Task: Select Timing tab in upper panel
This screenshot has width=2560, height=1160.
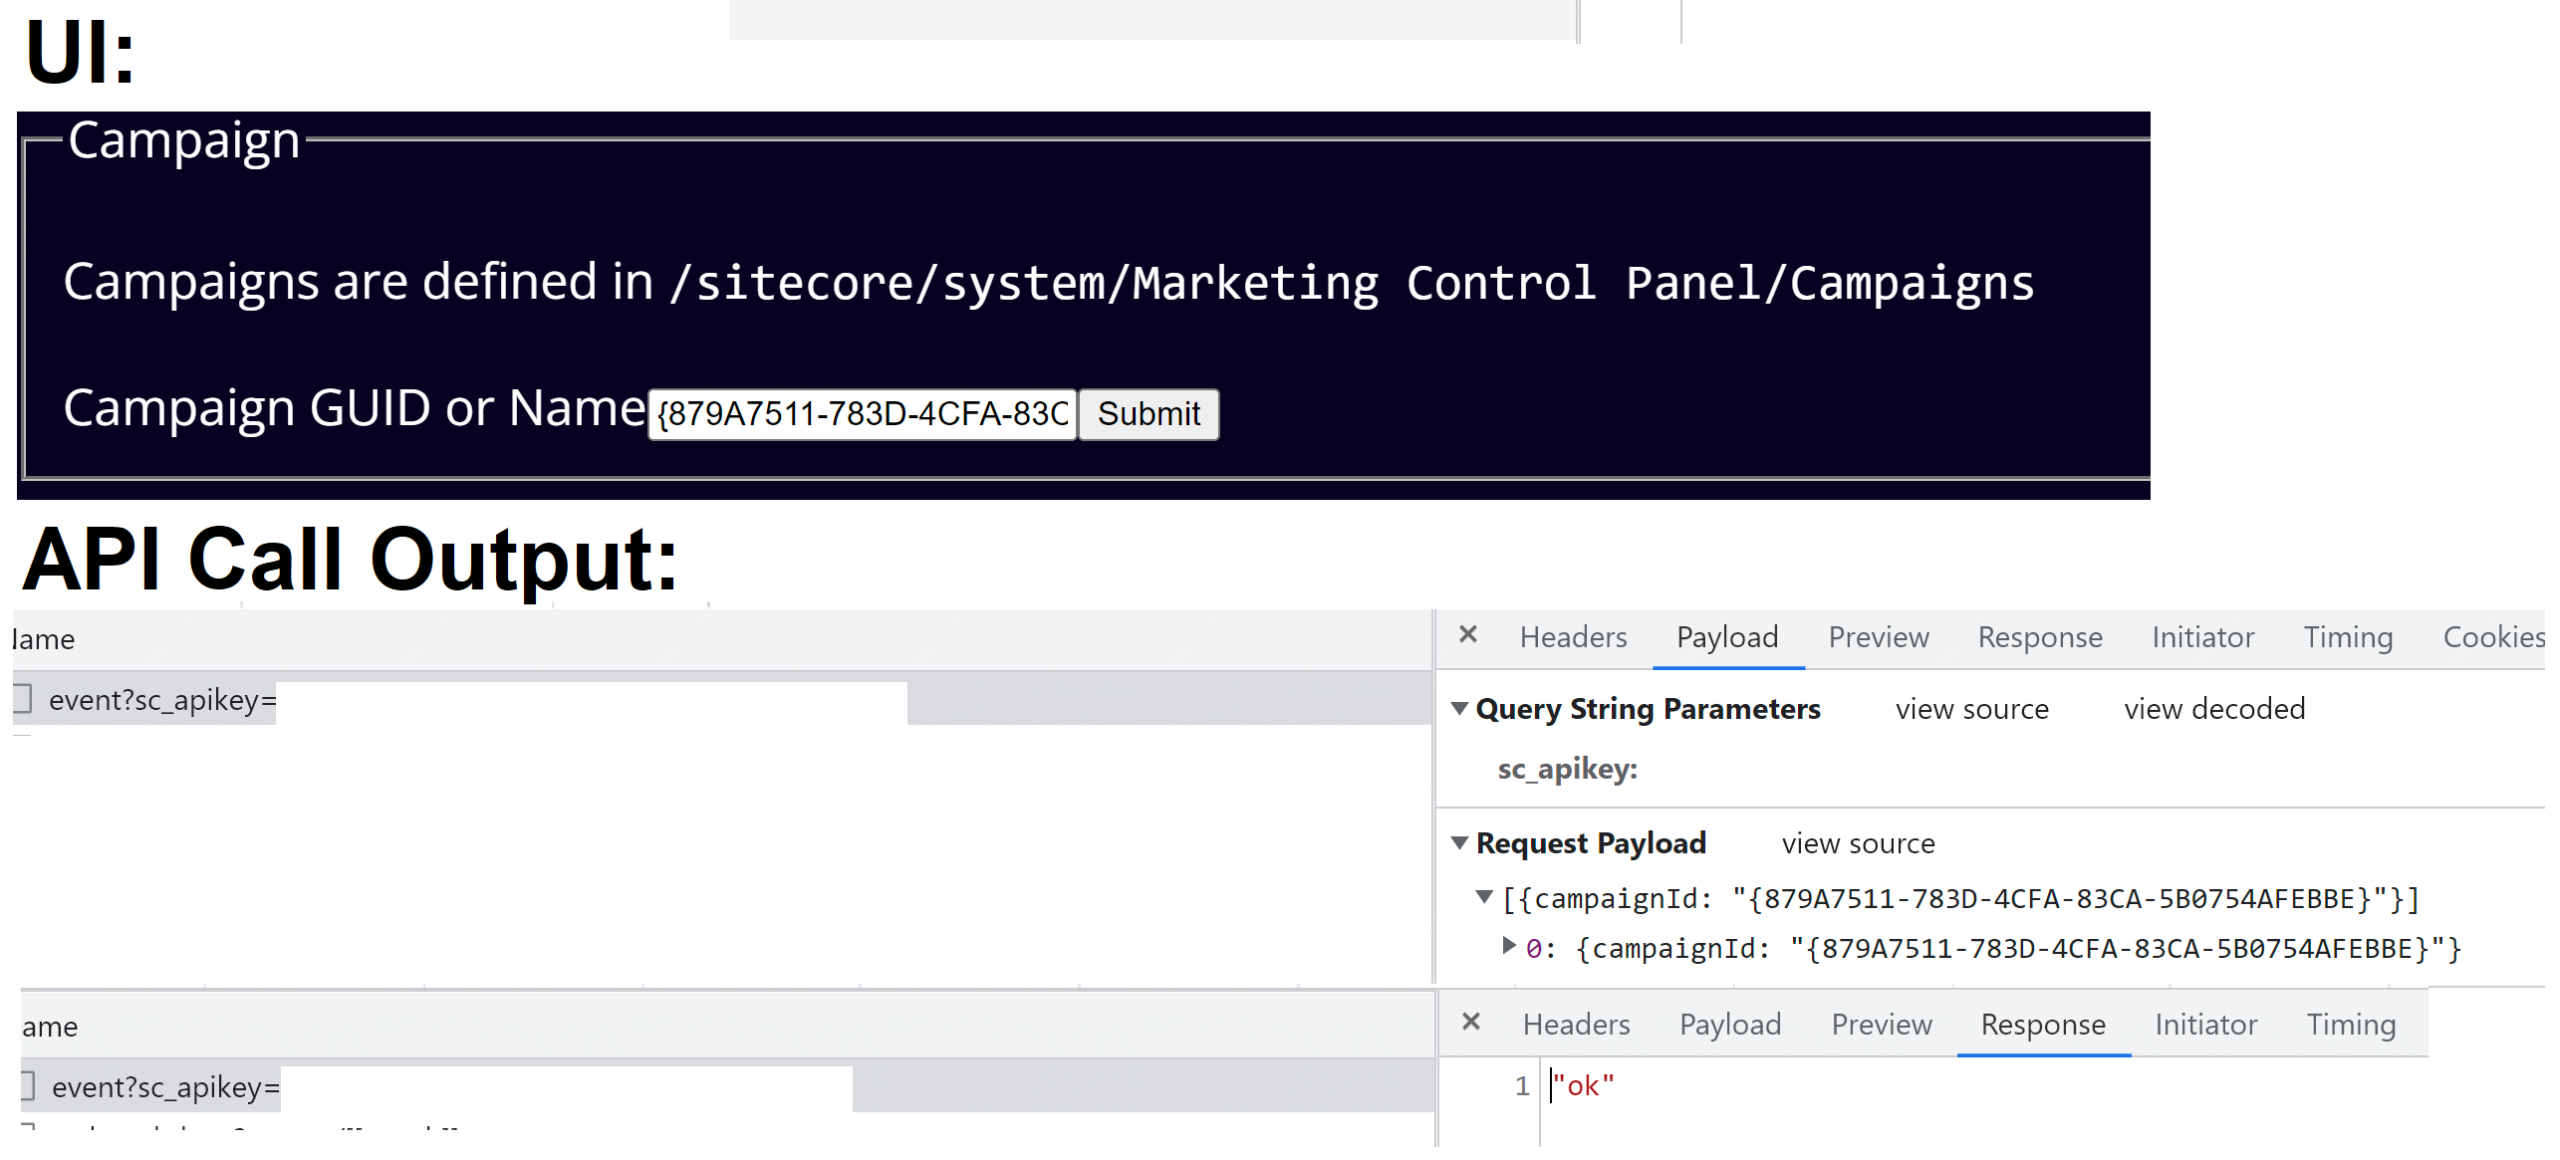Action: pos(2347,637)
